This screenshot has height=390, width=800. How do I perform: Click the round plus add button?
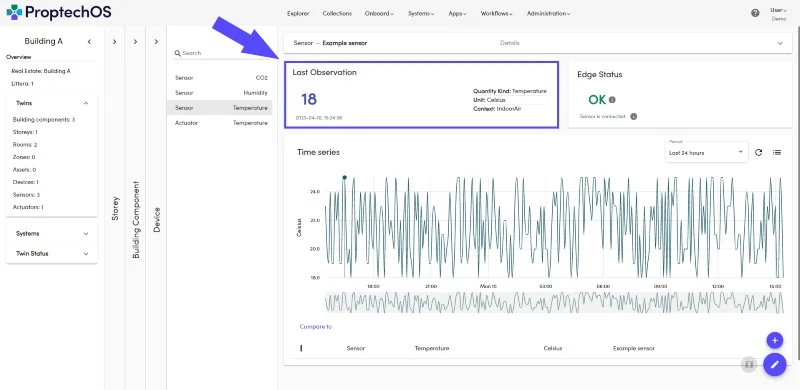[774, 340]
